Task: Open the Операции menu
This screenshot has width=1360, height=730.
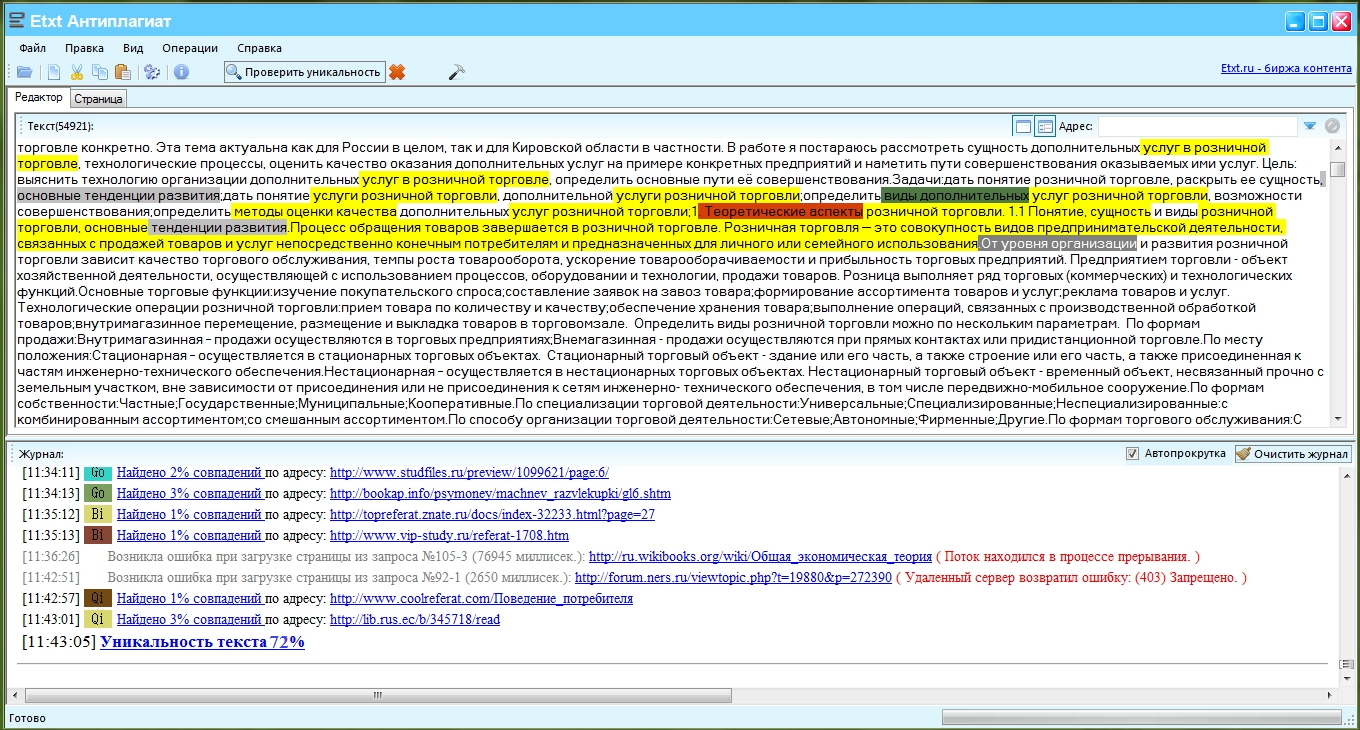Action: [x=190, y=48]
